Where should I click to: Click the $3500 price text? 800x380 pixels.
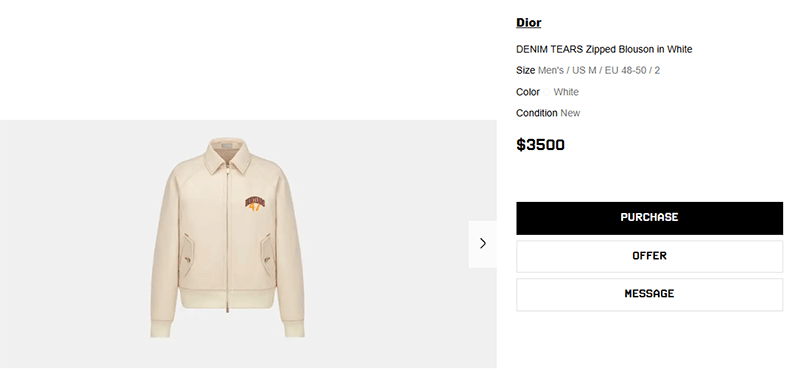[540, 145]
